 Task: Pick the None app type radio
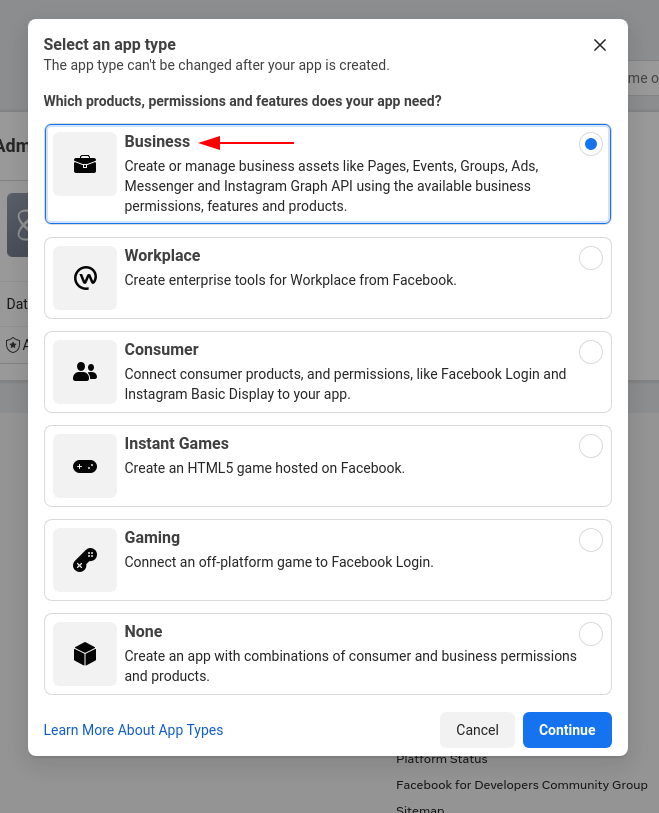point(591,634)
